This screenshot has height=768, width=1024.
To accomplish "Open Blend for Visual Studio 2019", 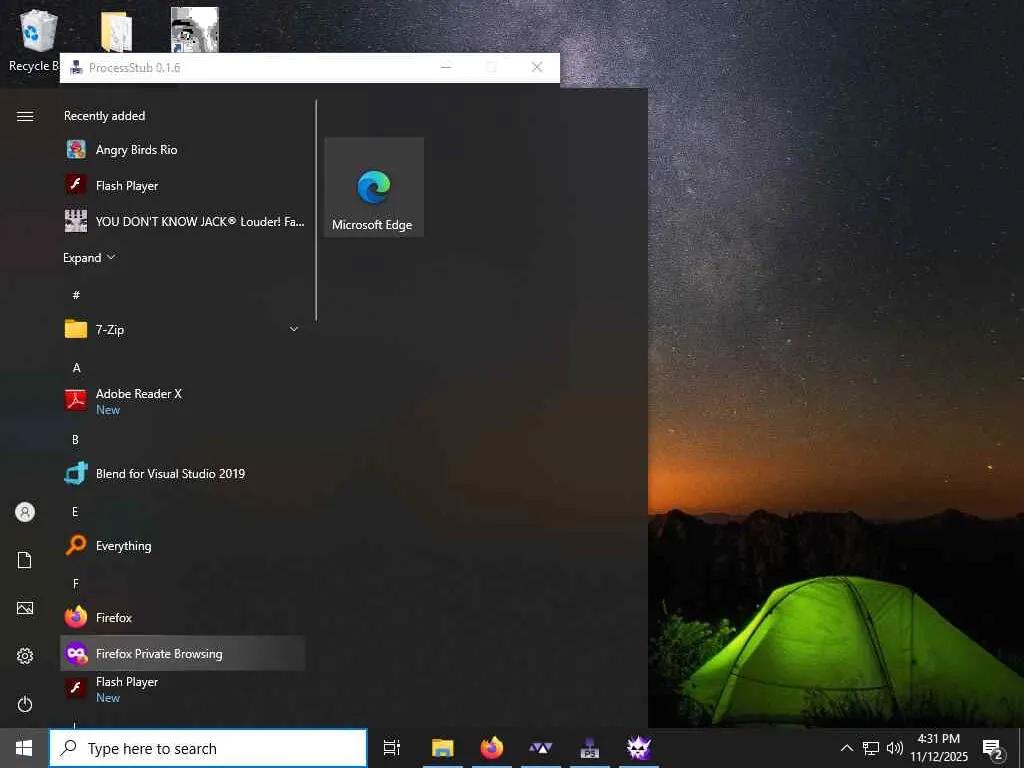I will [182, 473].
